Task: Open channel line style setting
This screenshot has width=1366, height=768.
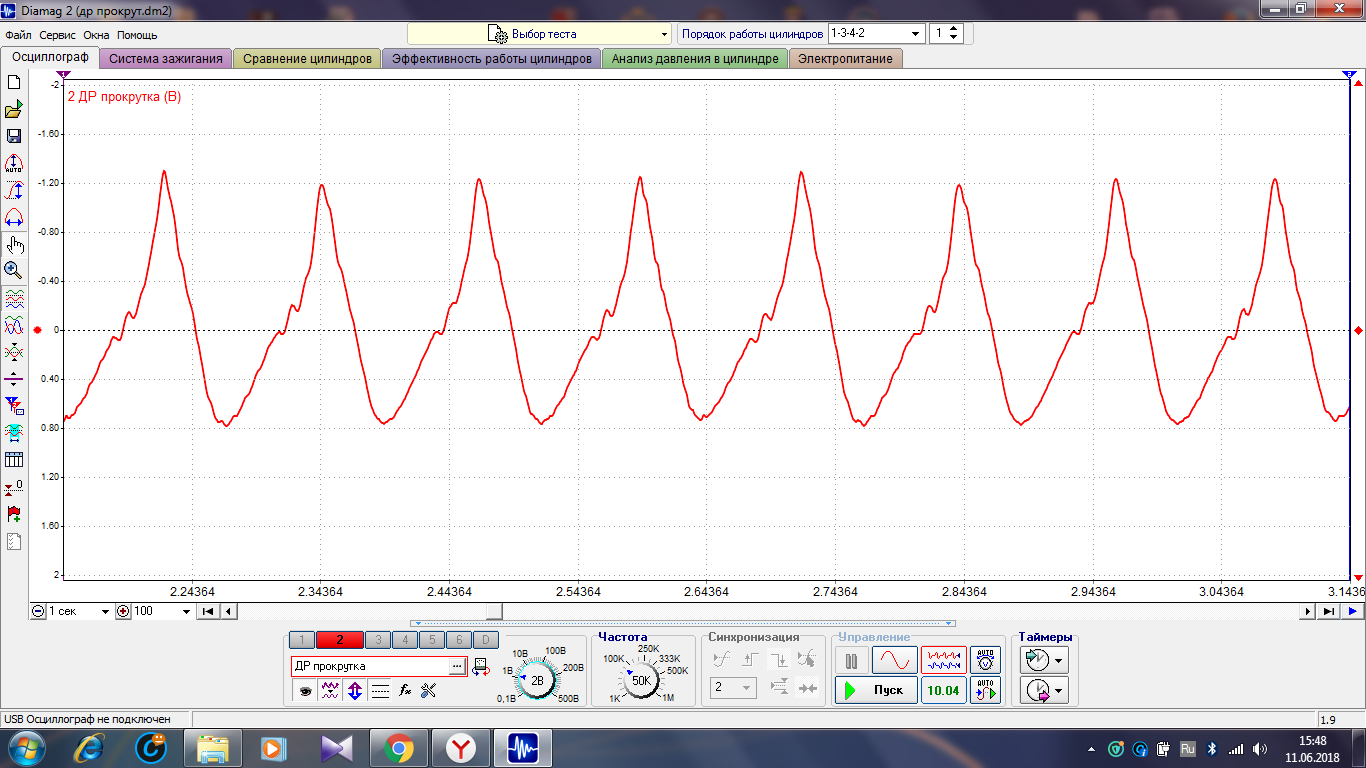Action: point(380,690)
